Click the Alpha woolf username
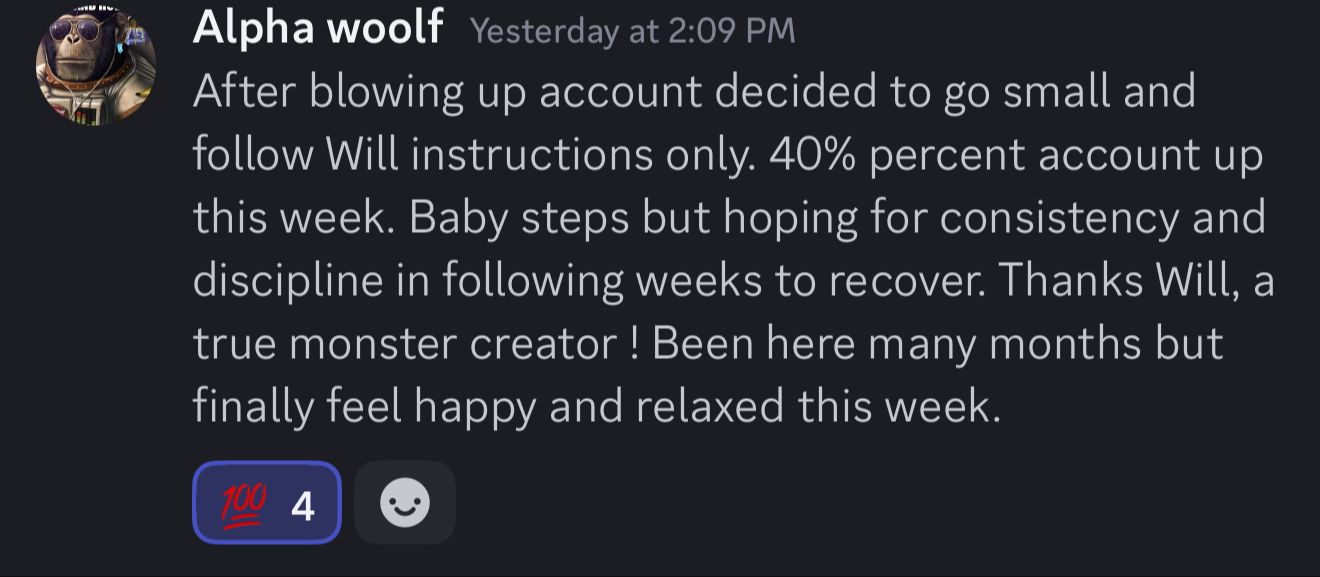The height and width of the screenshot is (577, 1320). 318,27
